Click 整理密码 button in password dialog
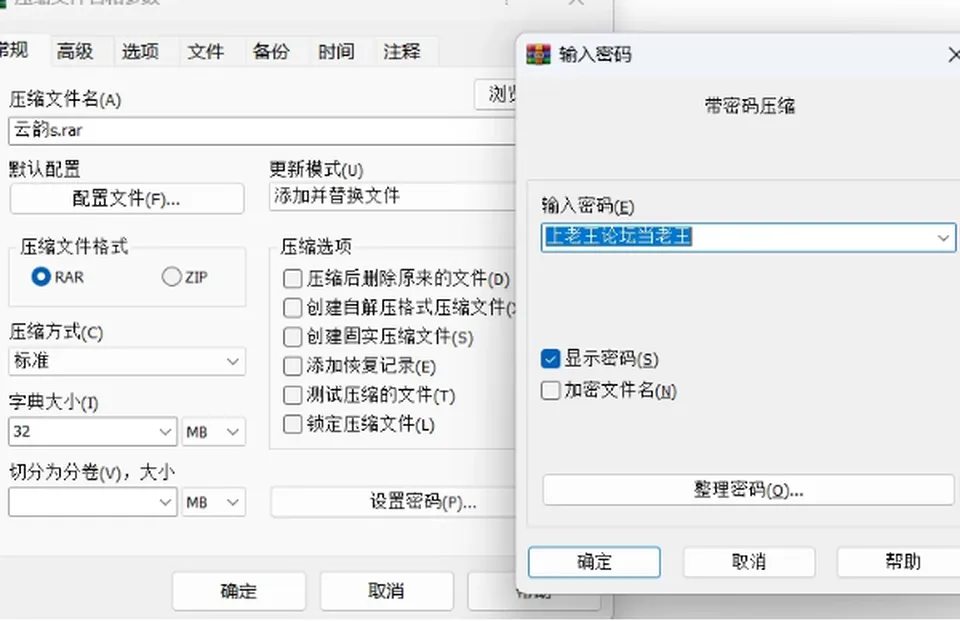Screen dimensions: 960x621 coord(748,490)
